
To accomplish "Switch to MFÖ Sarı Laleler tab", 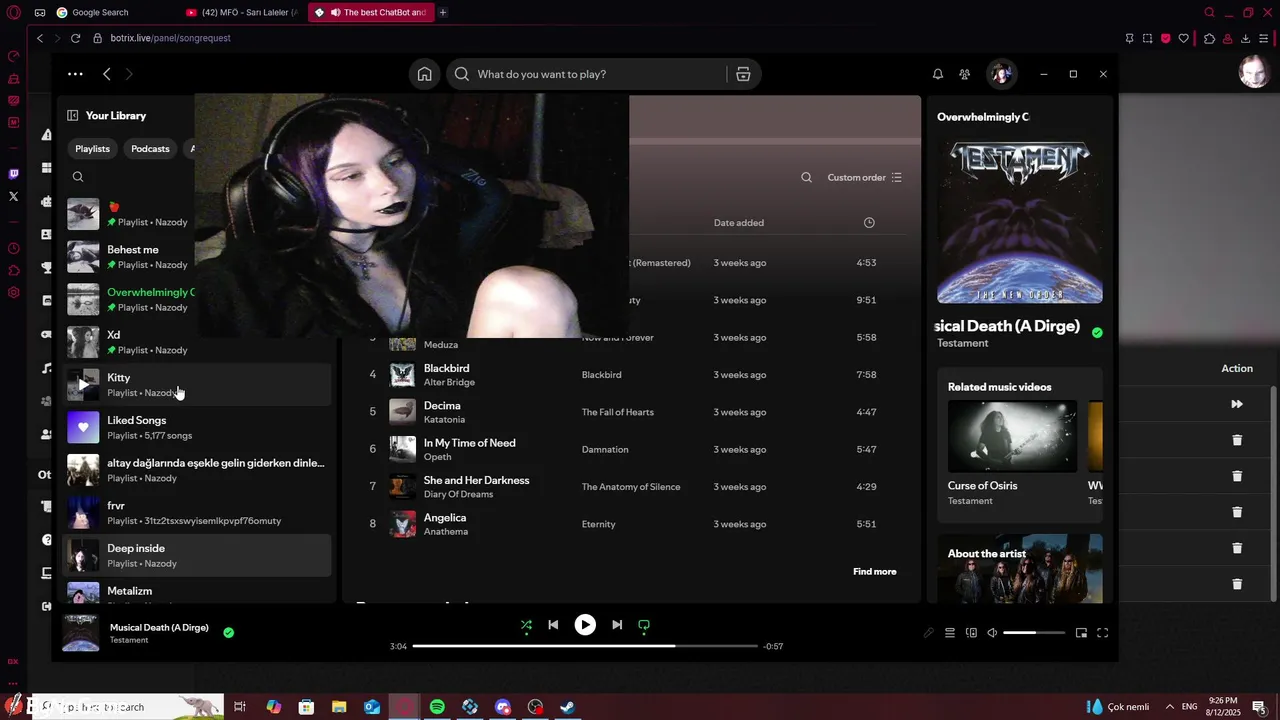I will point(242,12).
